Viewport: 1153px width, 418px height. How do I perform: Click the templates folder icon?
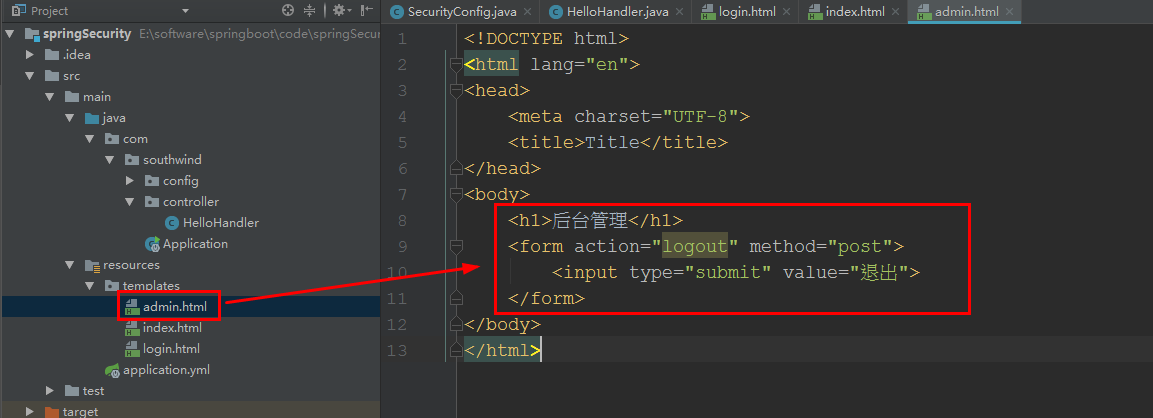[112, 286]
